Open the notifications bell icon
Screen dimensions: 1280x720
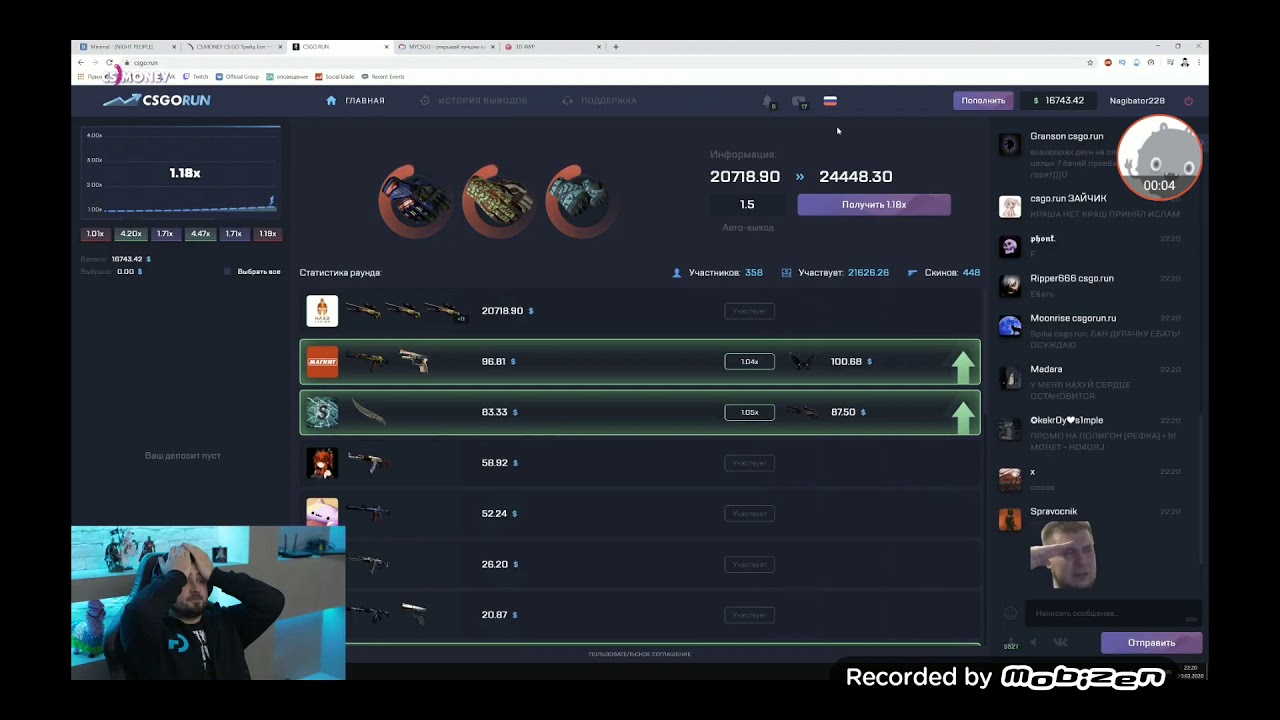[x=768, y=101]
